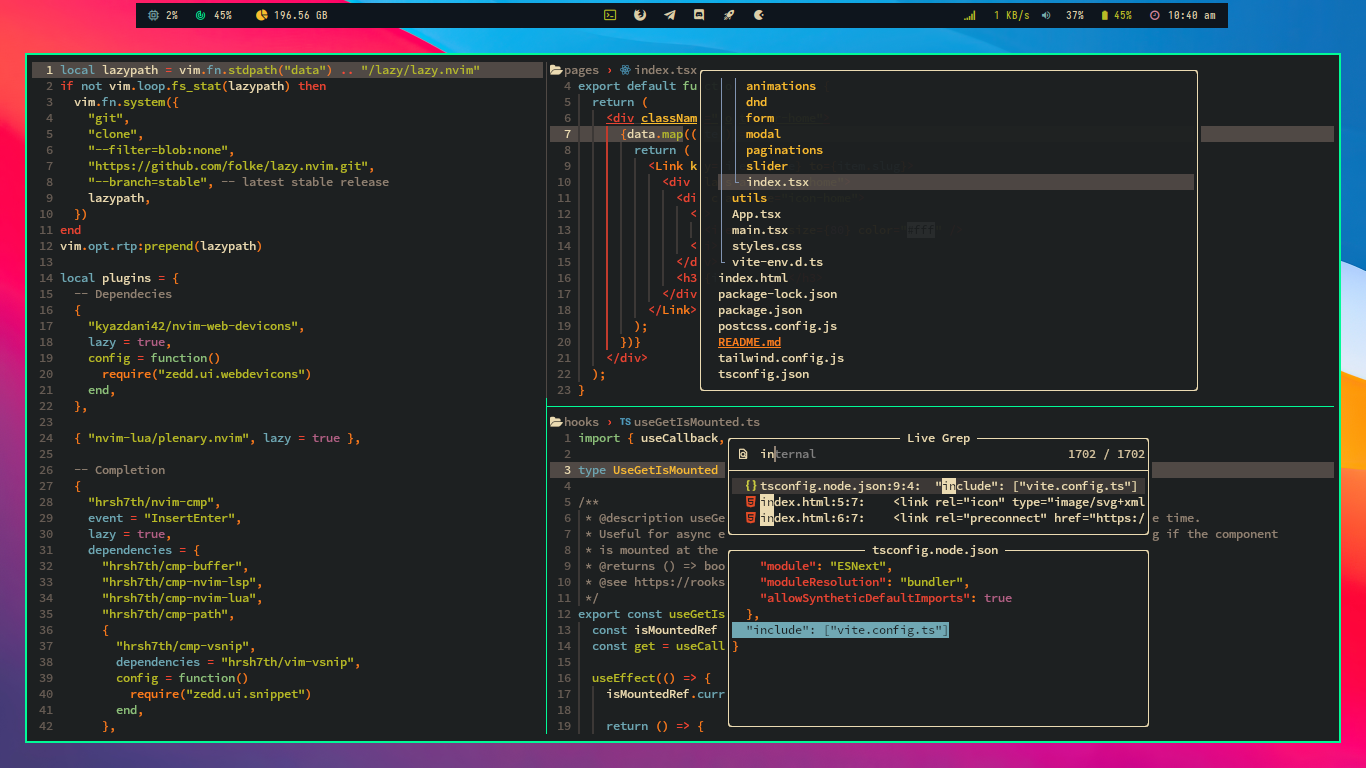
Task: Click the JSON braces icon for tsconfig.node.json
Action: [x=751, y=486]
